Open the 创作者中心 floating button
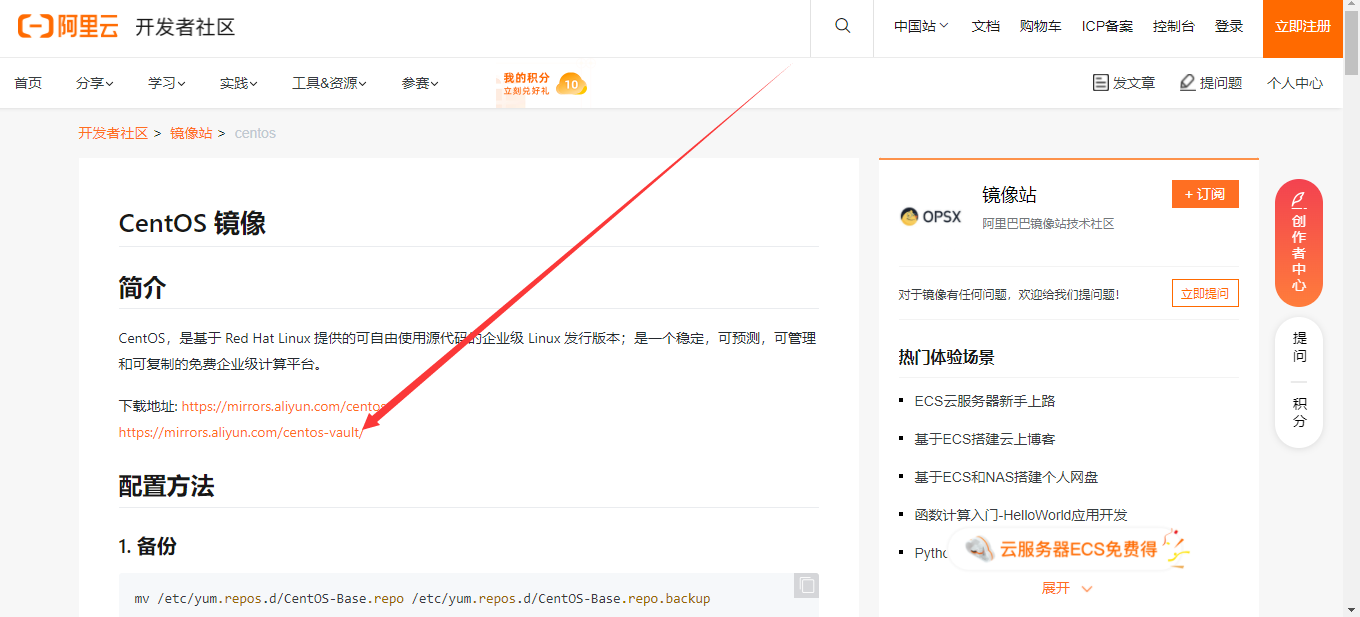Image resolution: width=1360 pixels, height=617 pixels. click(1299, 243)
